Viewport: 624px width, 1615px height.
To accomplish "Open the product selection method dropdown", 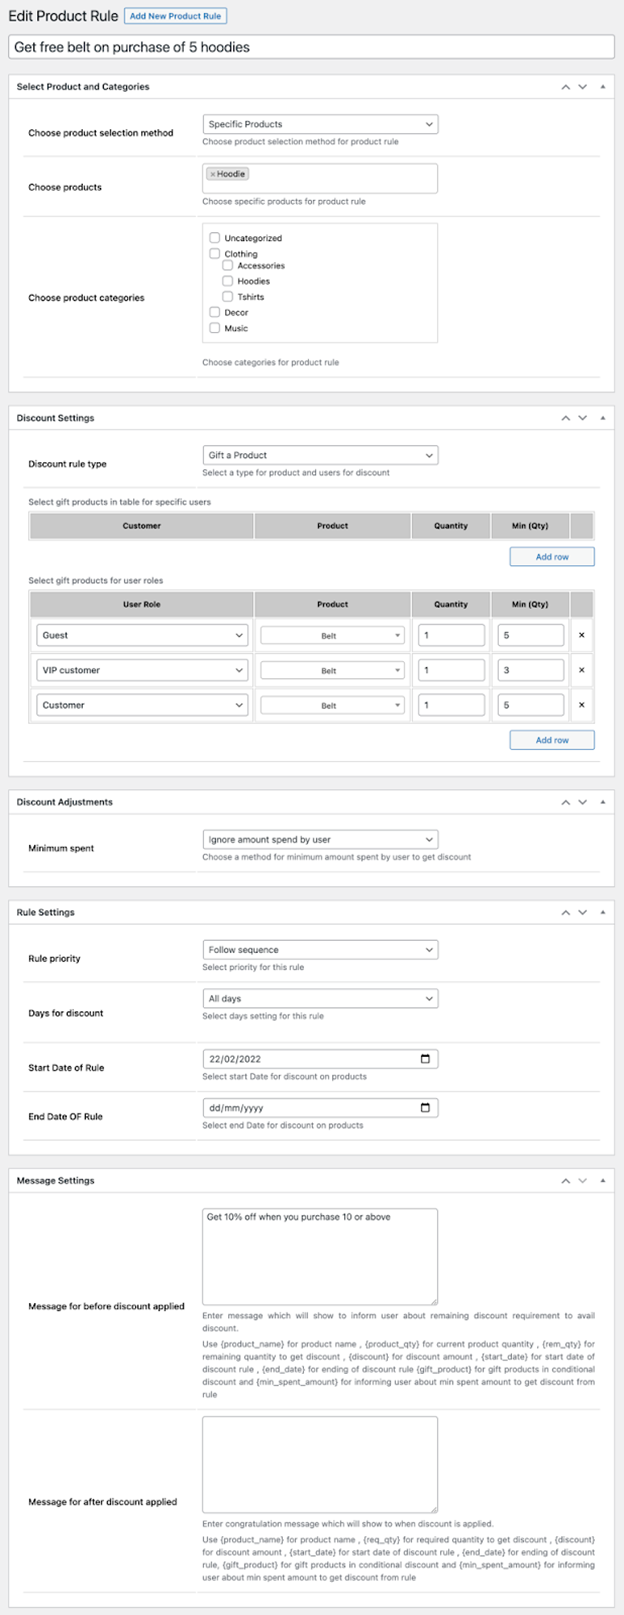I will click(320, 125).
